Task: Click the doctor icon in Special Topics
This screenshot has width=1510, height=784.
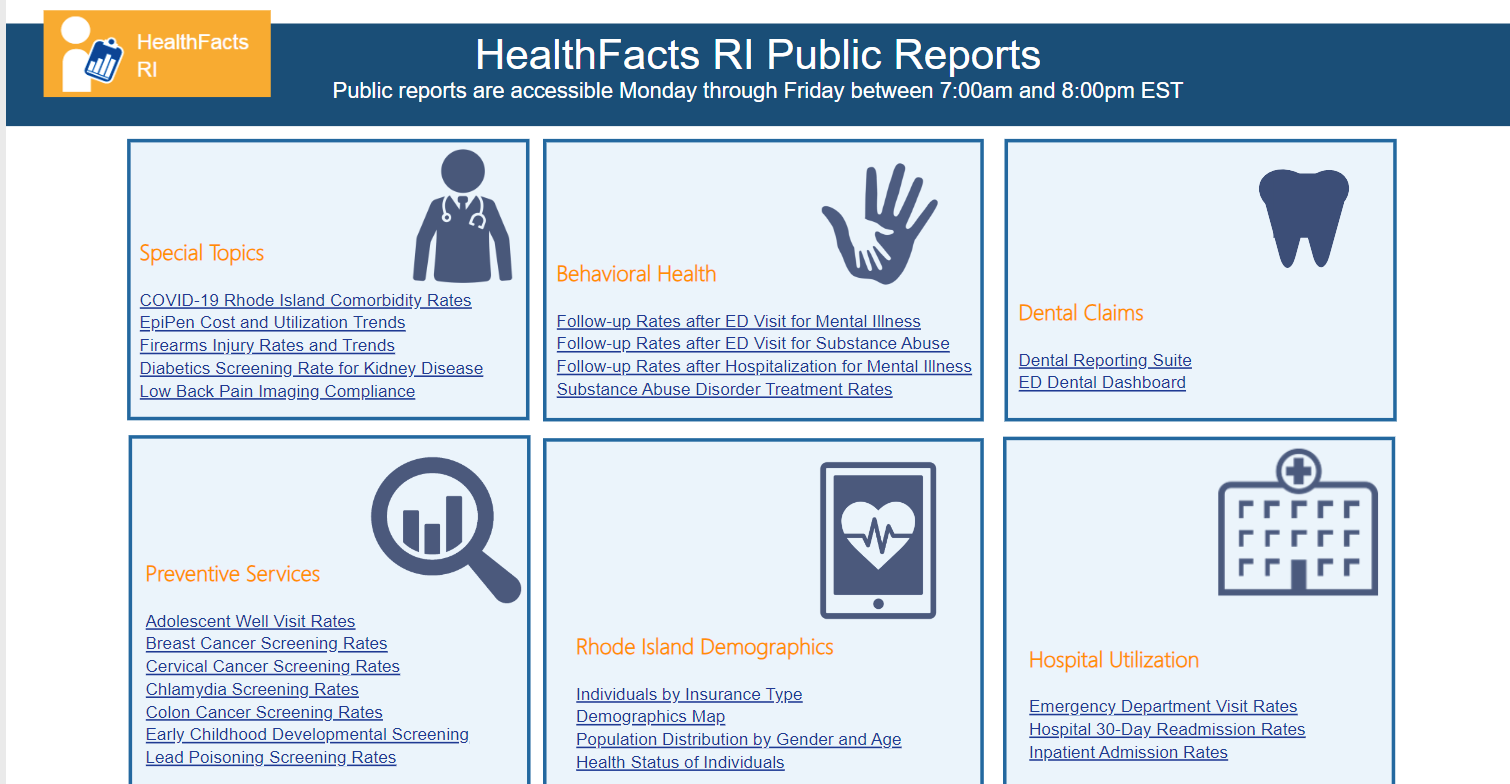Action: (x=462, y=215)
